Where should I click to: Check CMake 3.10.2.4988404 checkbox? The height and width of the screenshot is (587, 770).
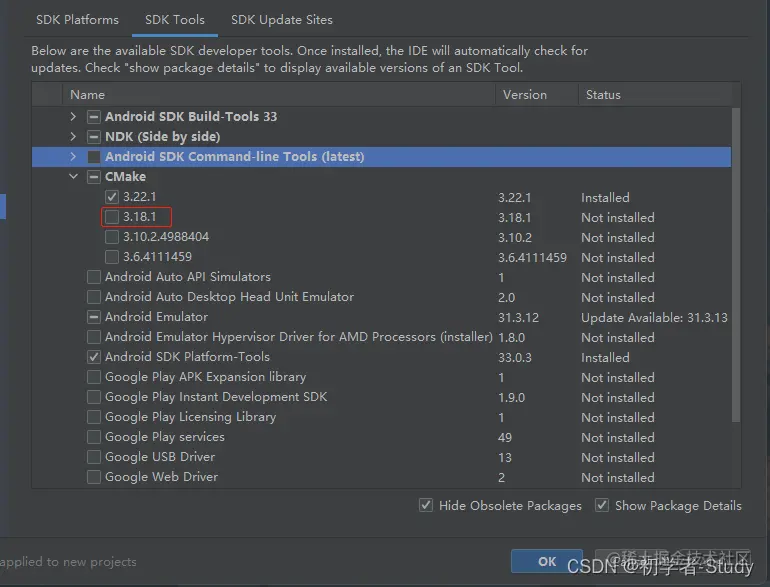coord(112,237)
